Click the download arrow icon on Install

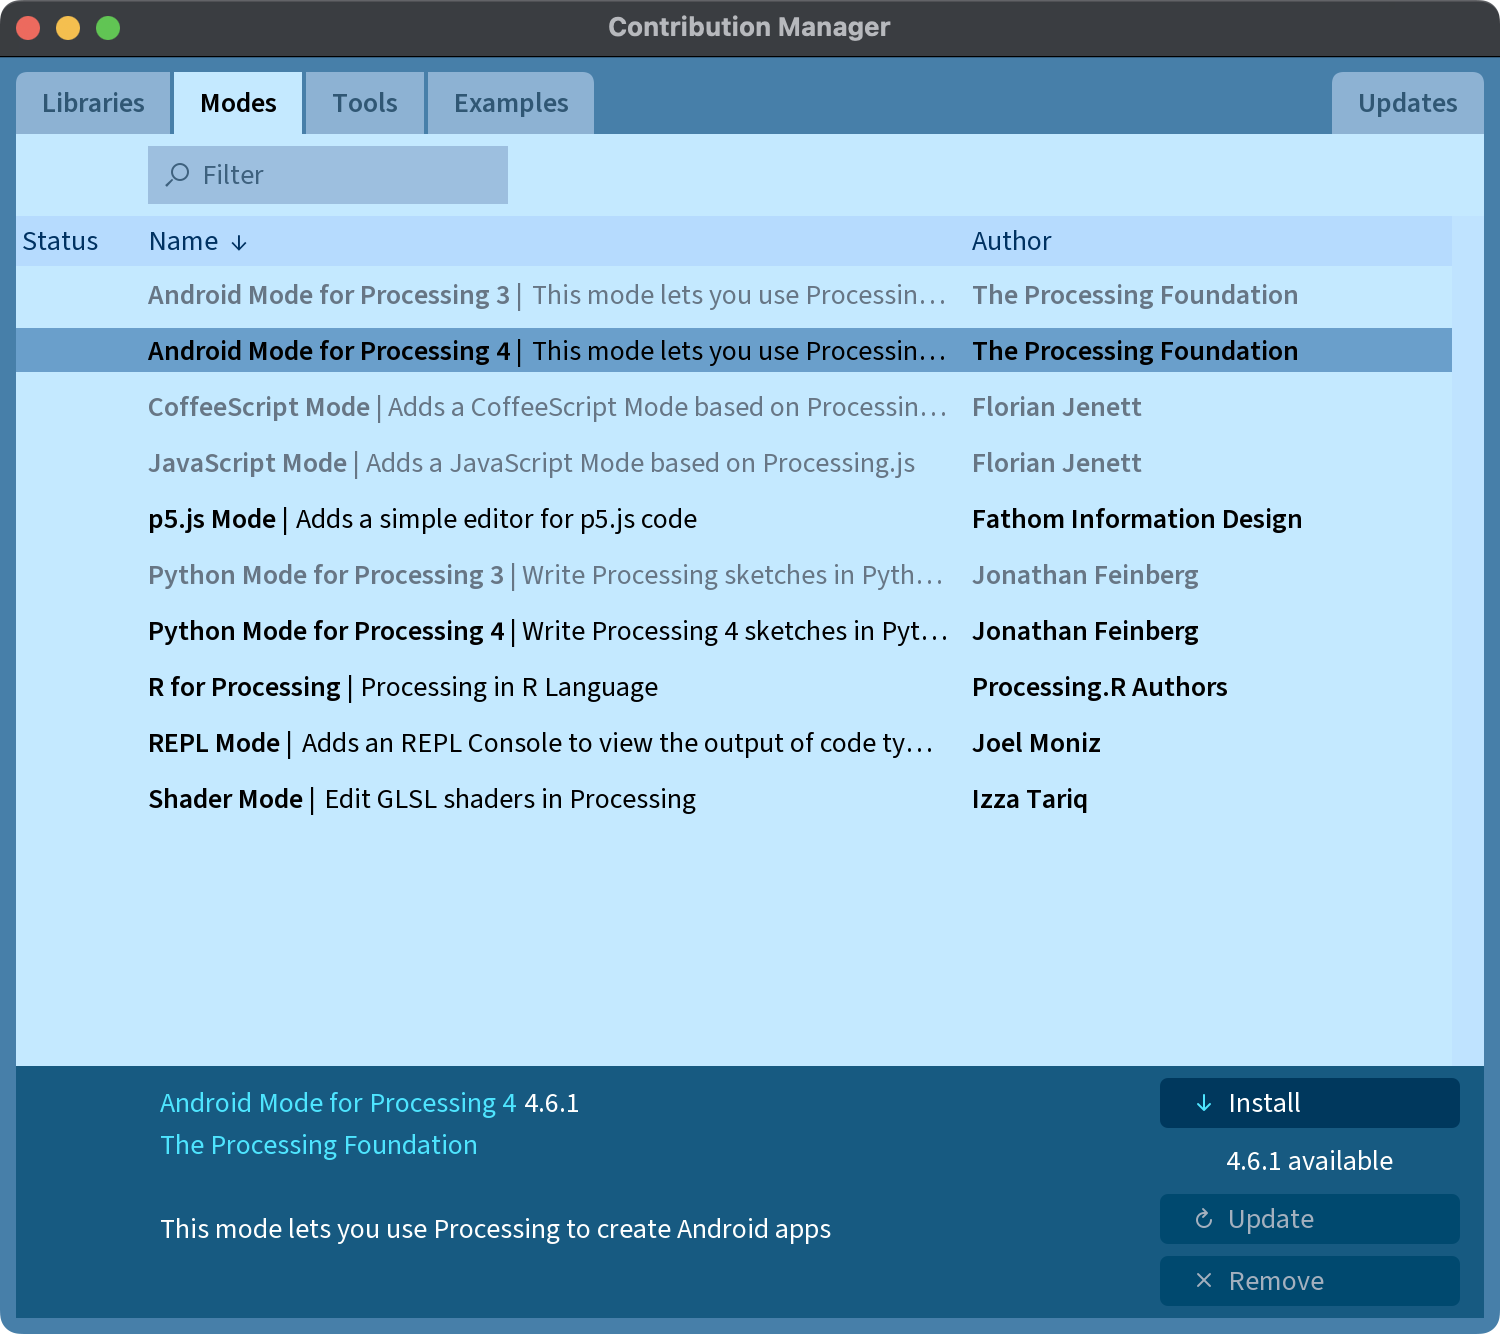[1204, 1103]
